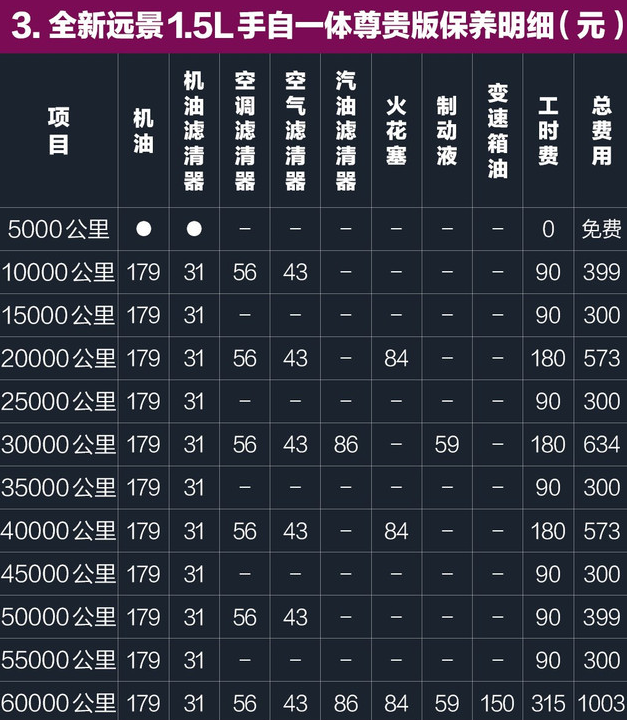The width and height of the screenshot is (627, 720).
Task: Click the 10000公里 row label
Action: (58, 272)
